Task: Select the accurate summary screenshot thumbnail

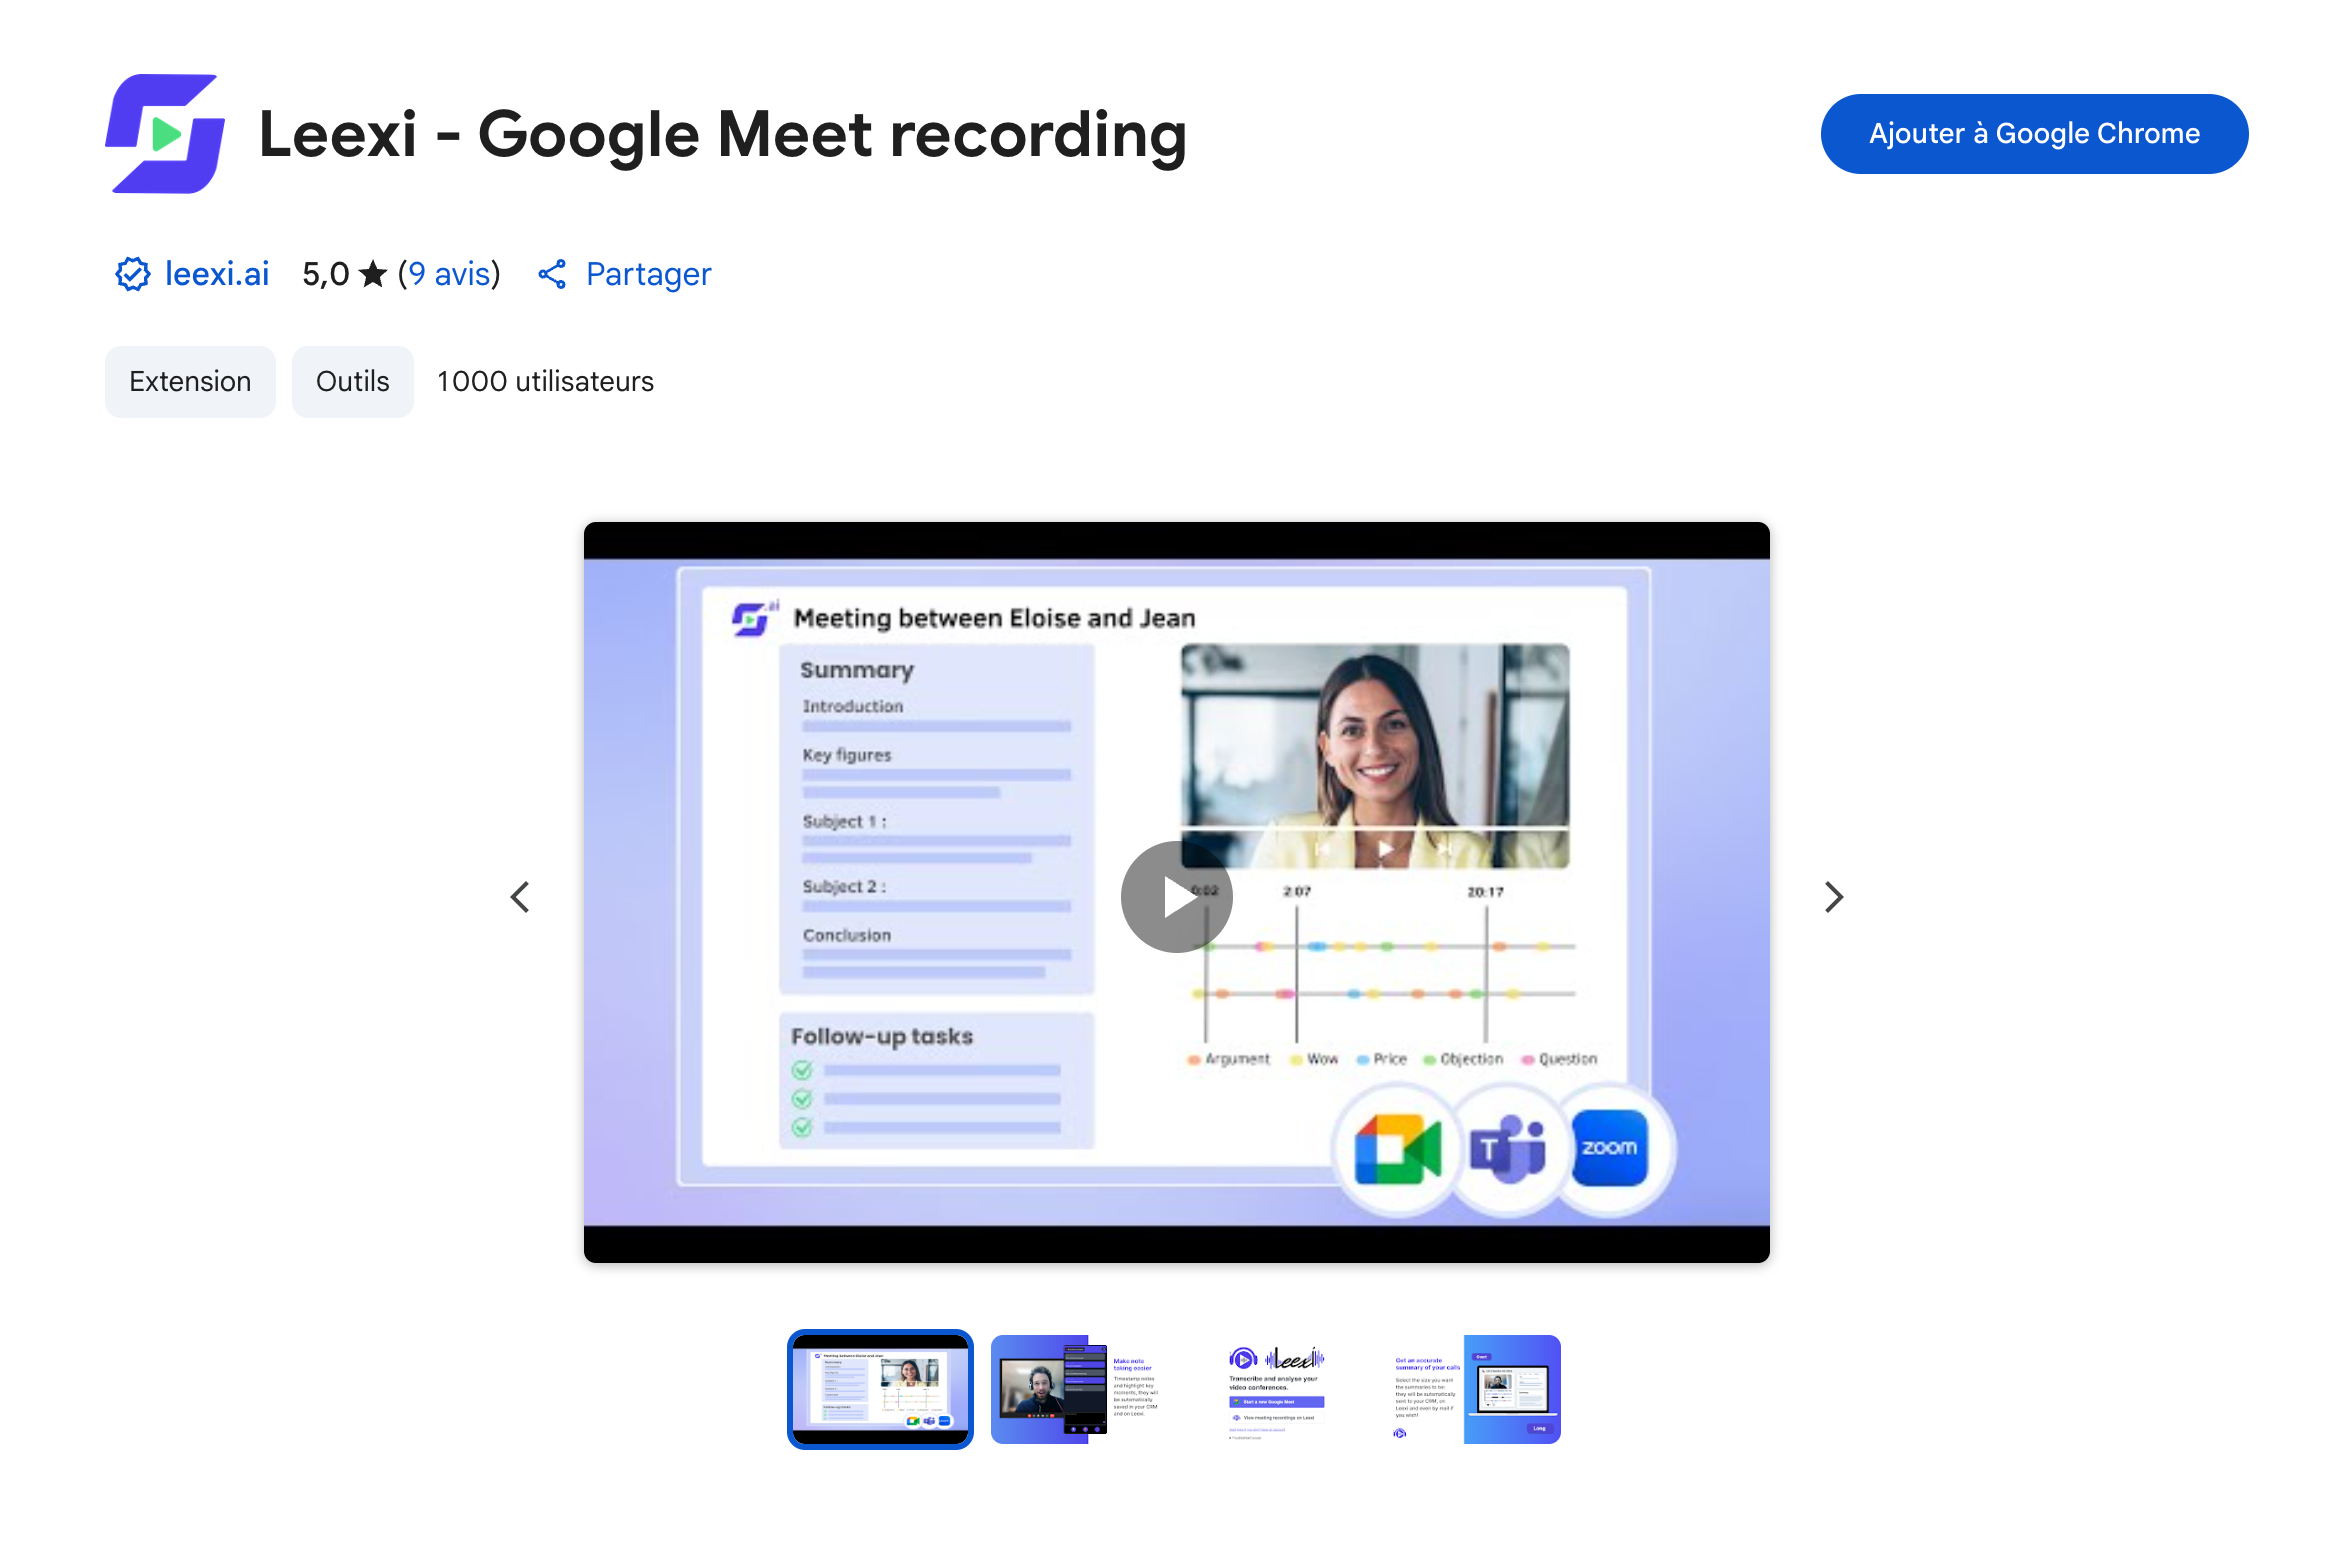Action: [x=1472, y=1389]
